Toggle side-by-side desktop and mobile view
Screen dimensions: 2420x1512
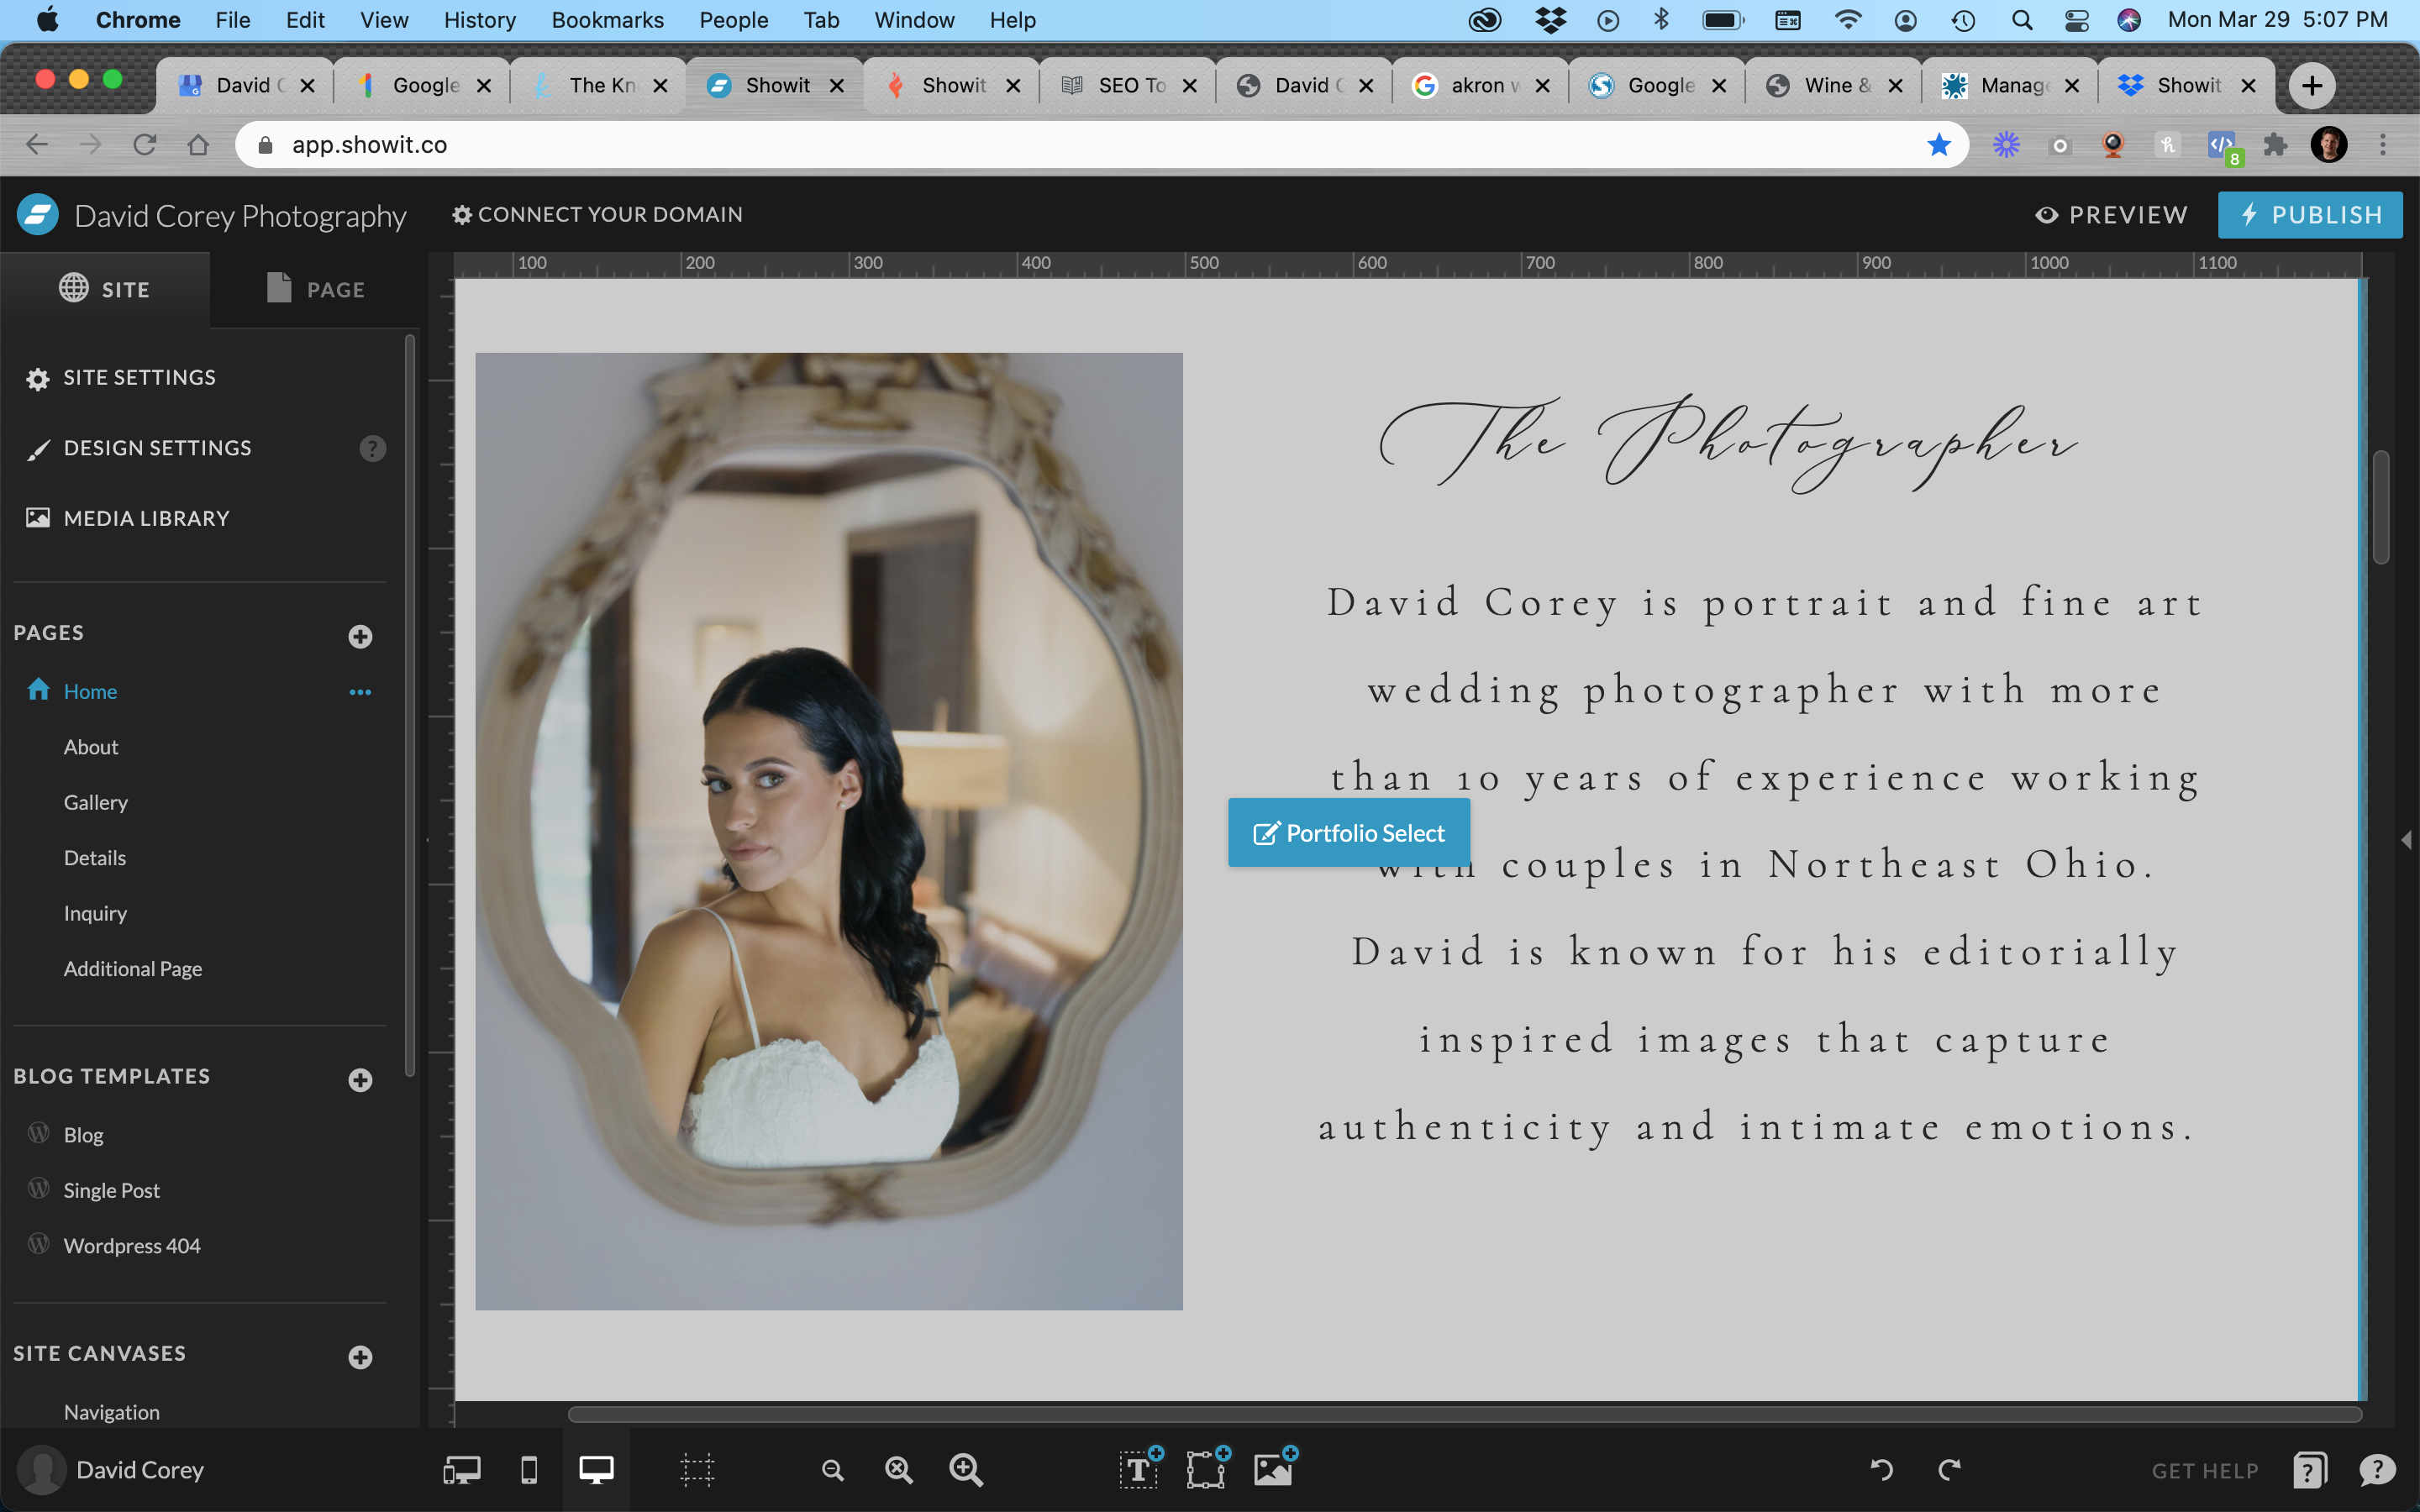[x=462, y=1469]
